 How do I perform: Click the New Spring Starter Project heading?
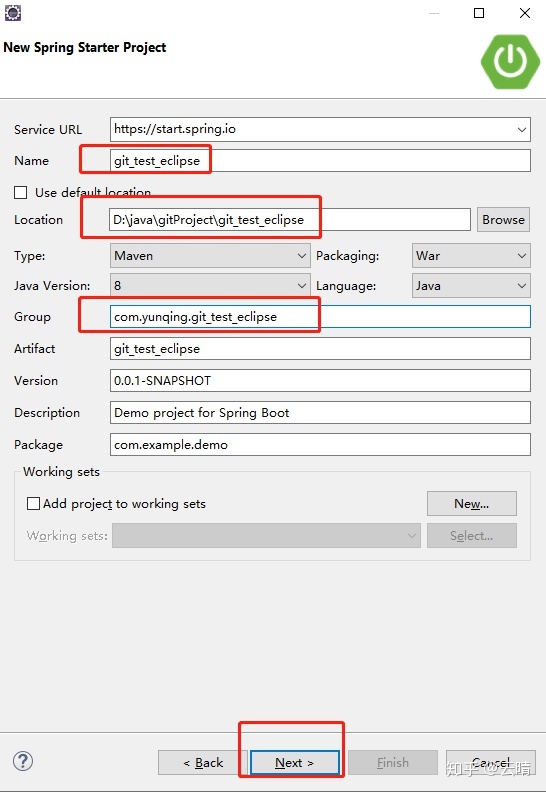coord(85,47)
